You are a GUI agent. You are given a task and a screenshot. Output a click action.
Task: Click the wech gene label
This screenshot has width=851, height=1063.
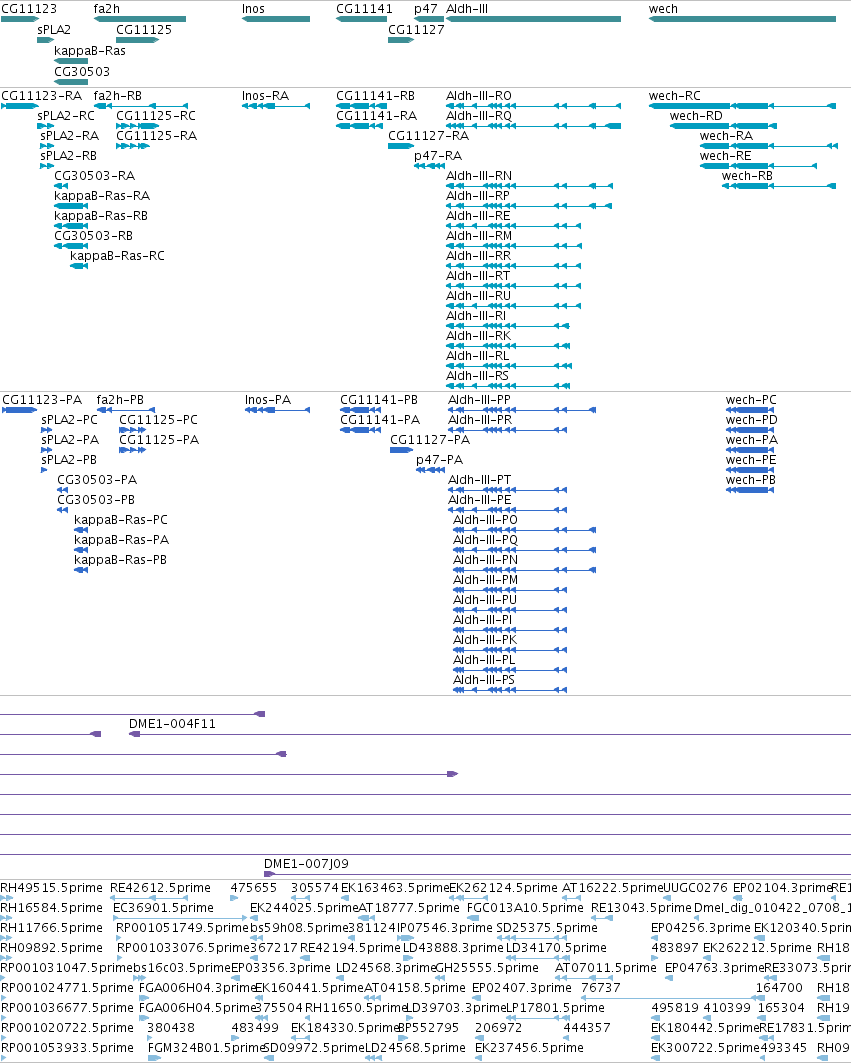pos(662,9)
